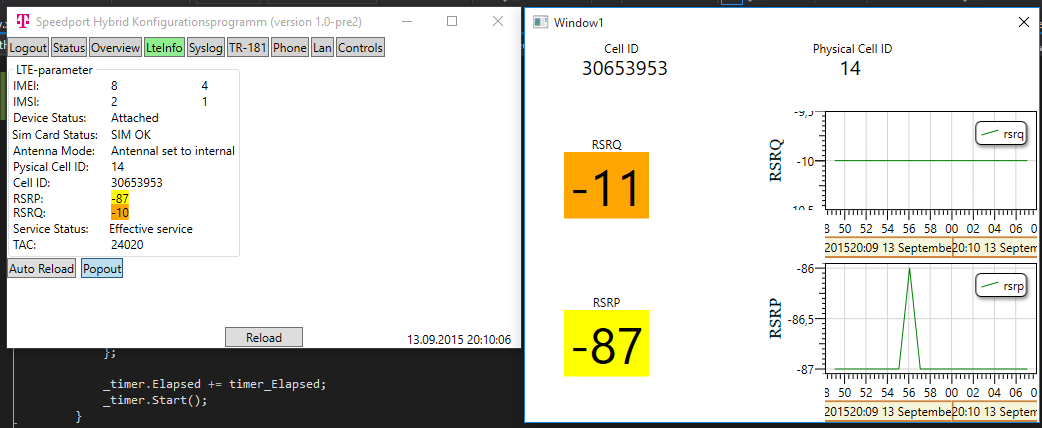The height and width of the screenshot is (428, 1042).
Task: Click the TAC value 24020
Action: click(128, 245)
